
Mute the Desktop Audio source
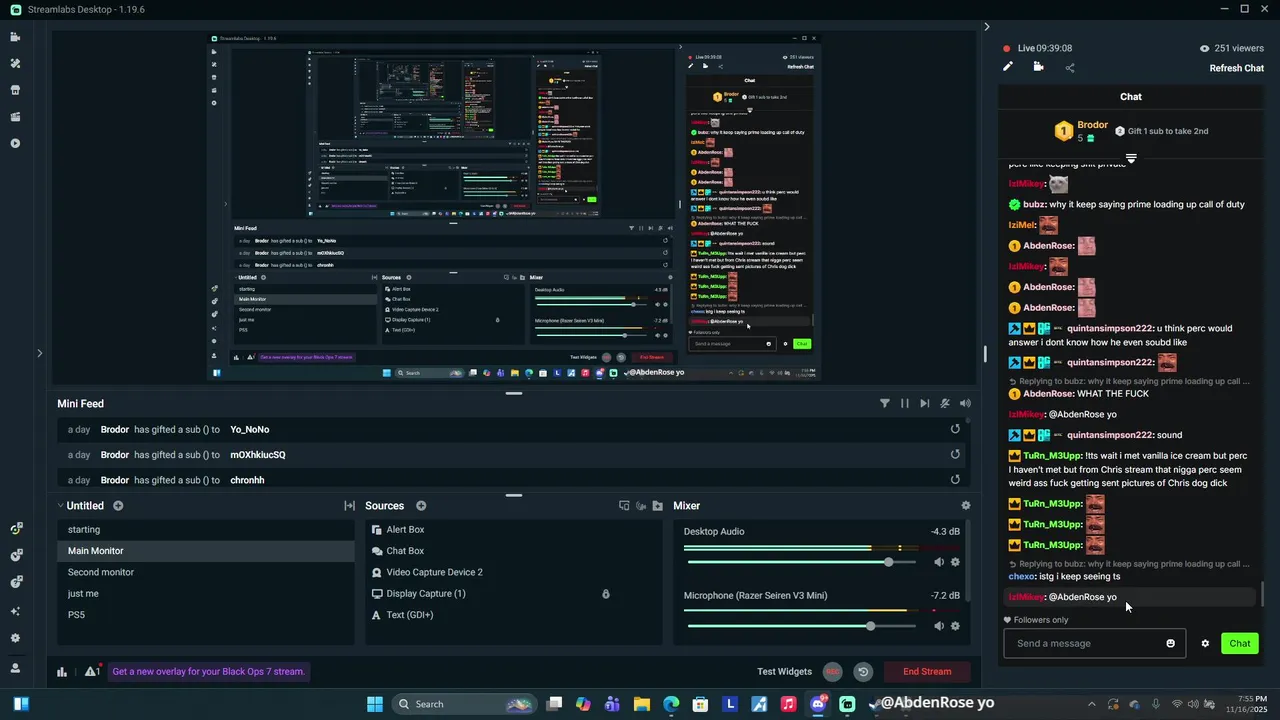point(939,562)
